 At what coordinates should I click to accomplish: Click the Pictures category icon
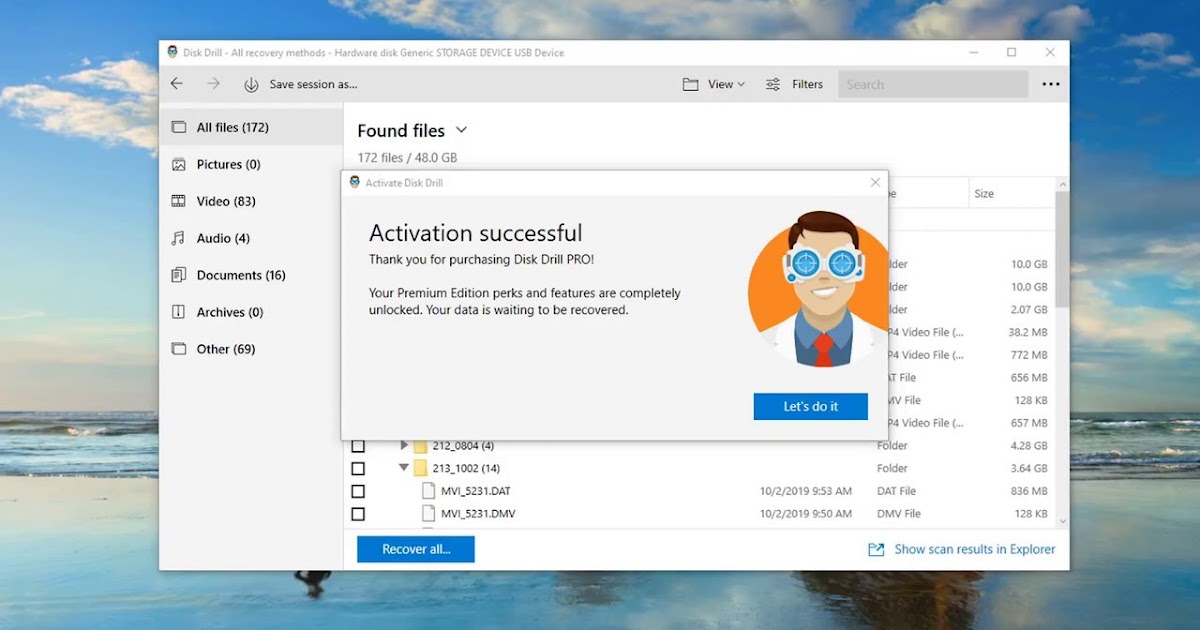pos(179,164)
